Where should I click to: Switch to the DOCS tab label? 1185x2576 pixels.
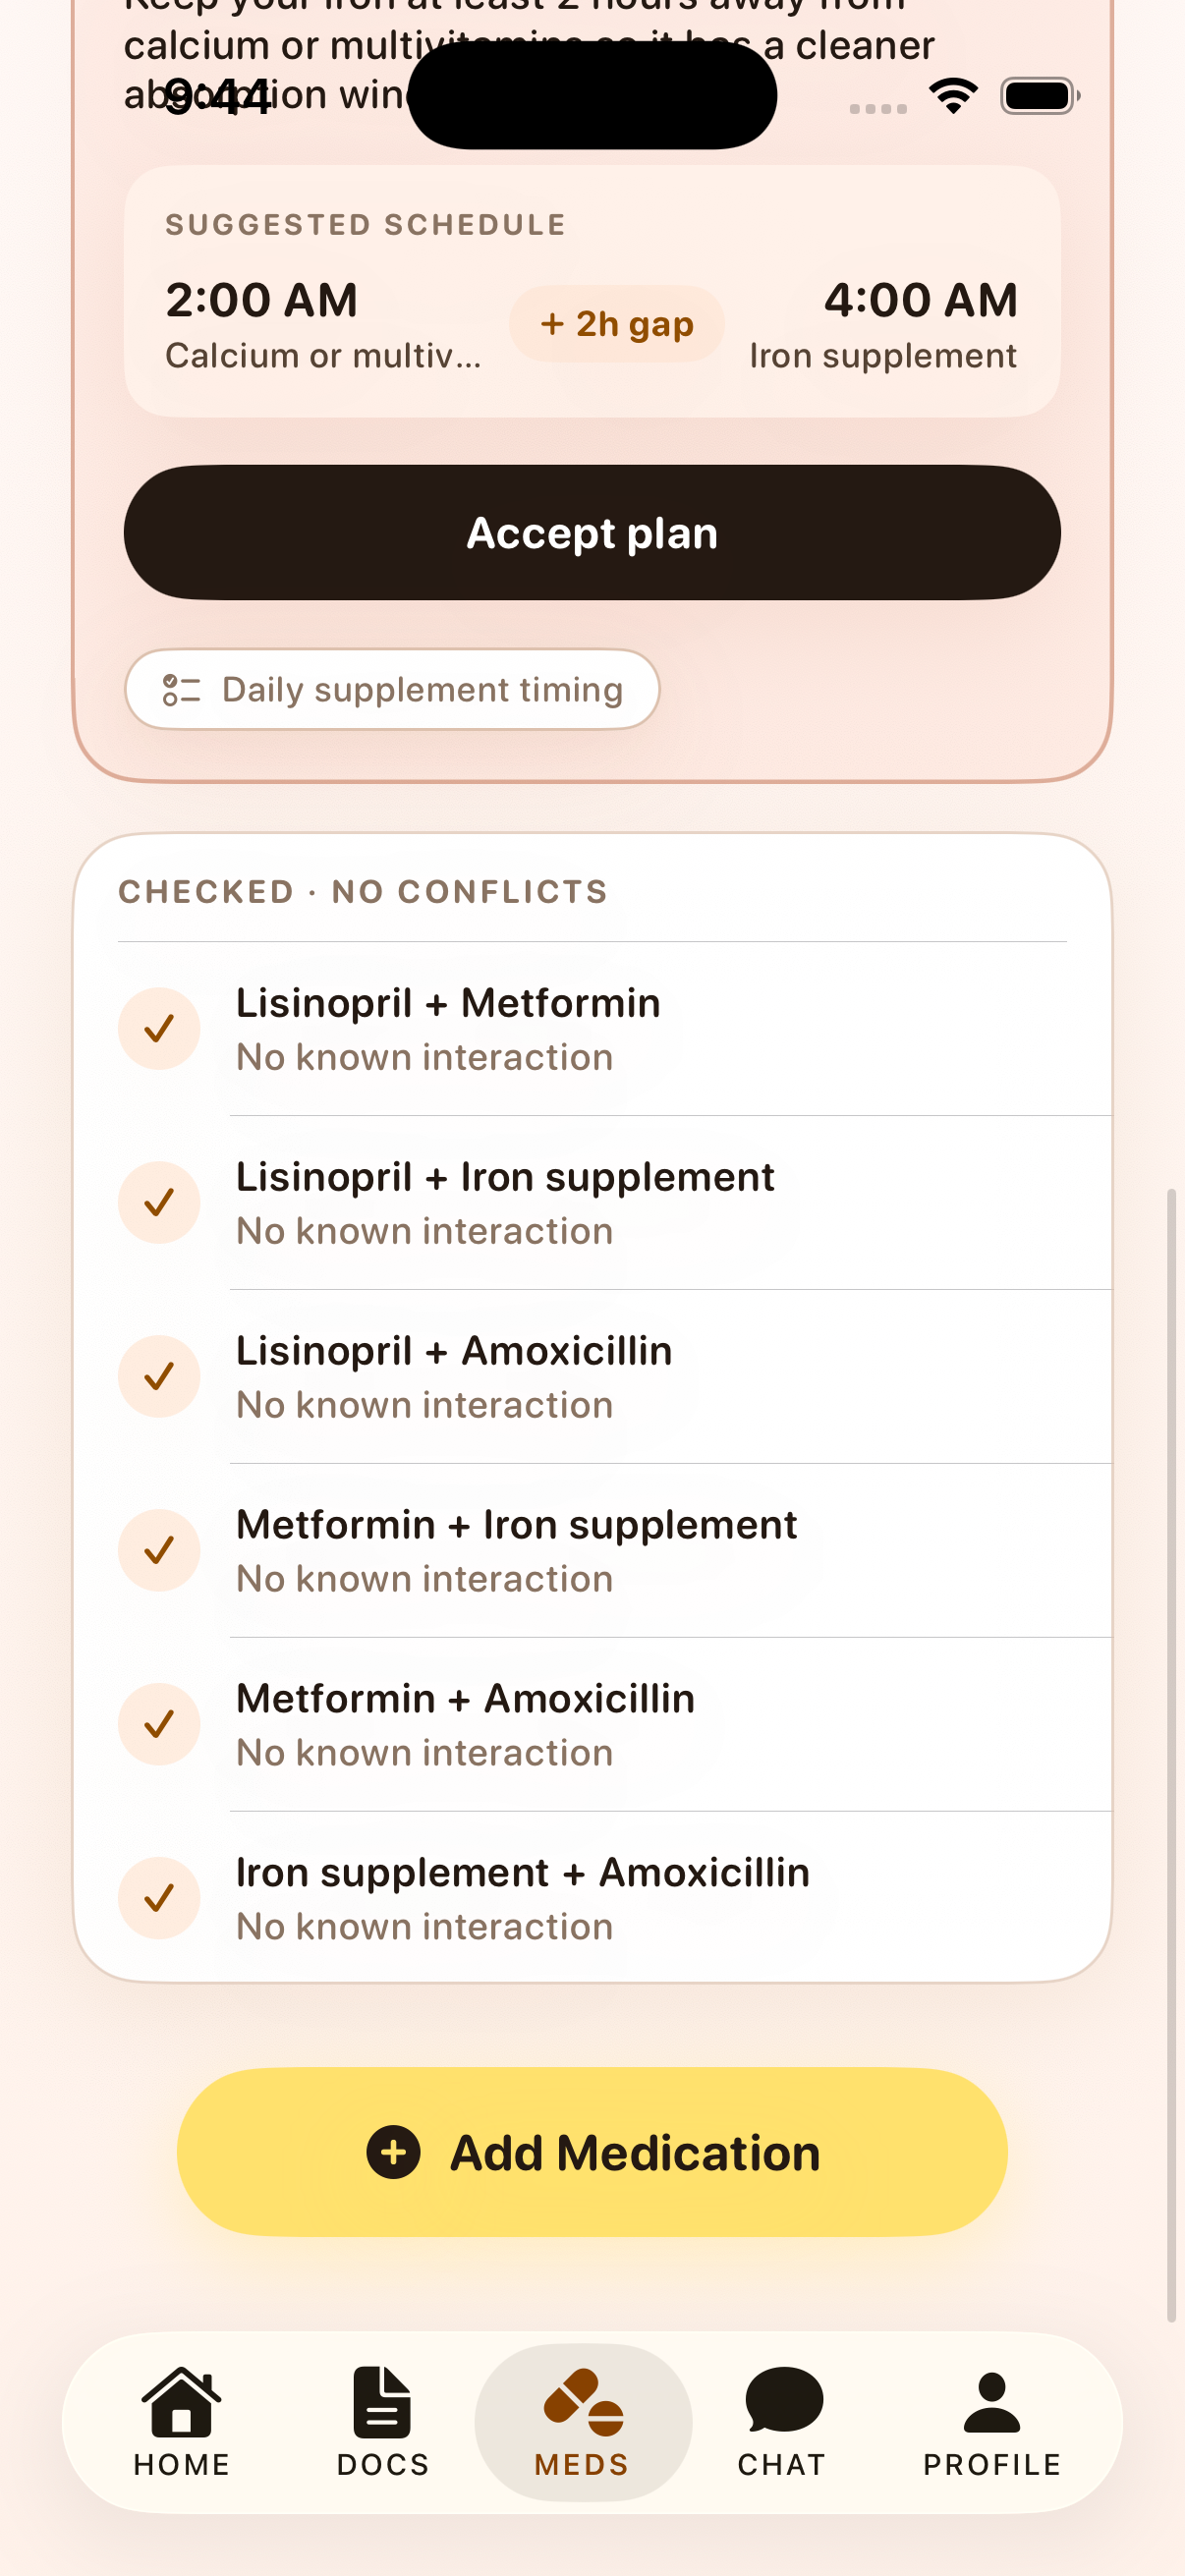coord(383,2465)
